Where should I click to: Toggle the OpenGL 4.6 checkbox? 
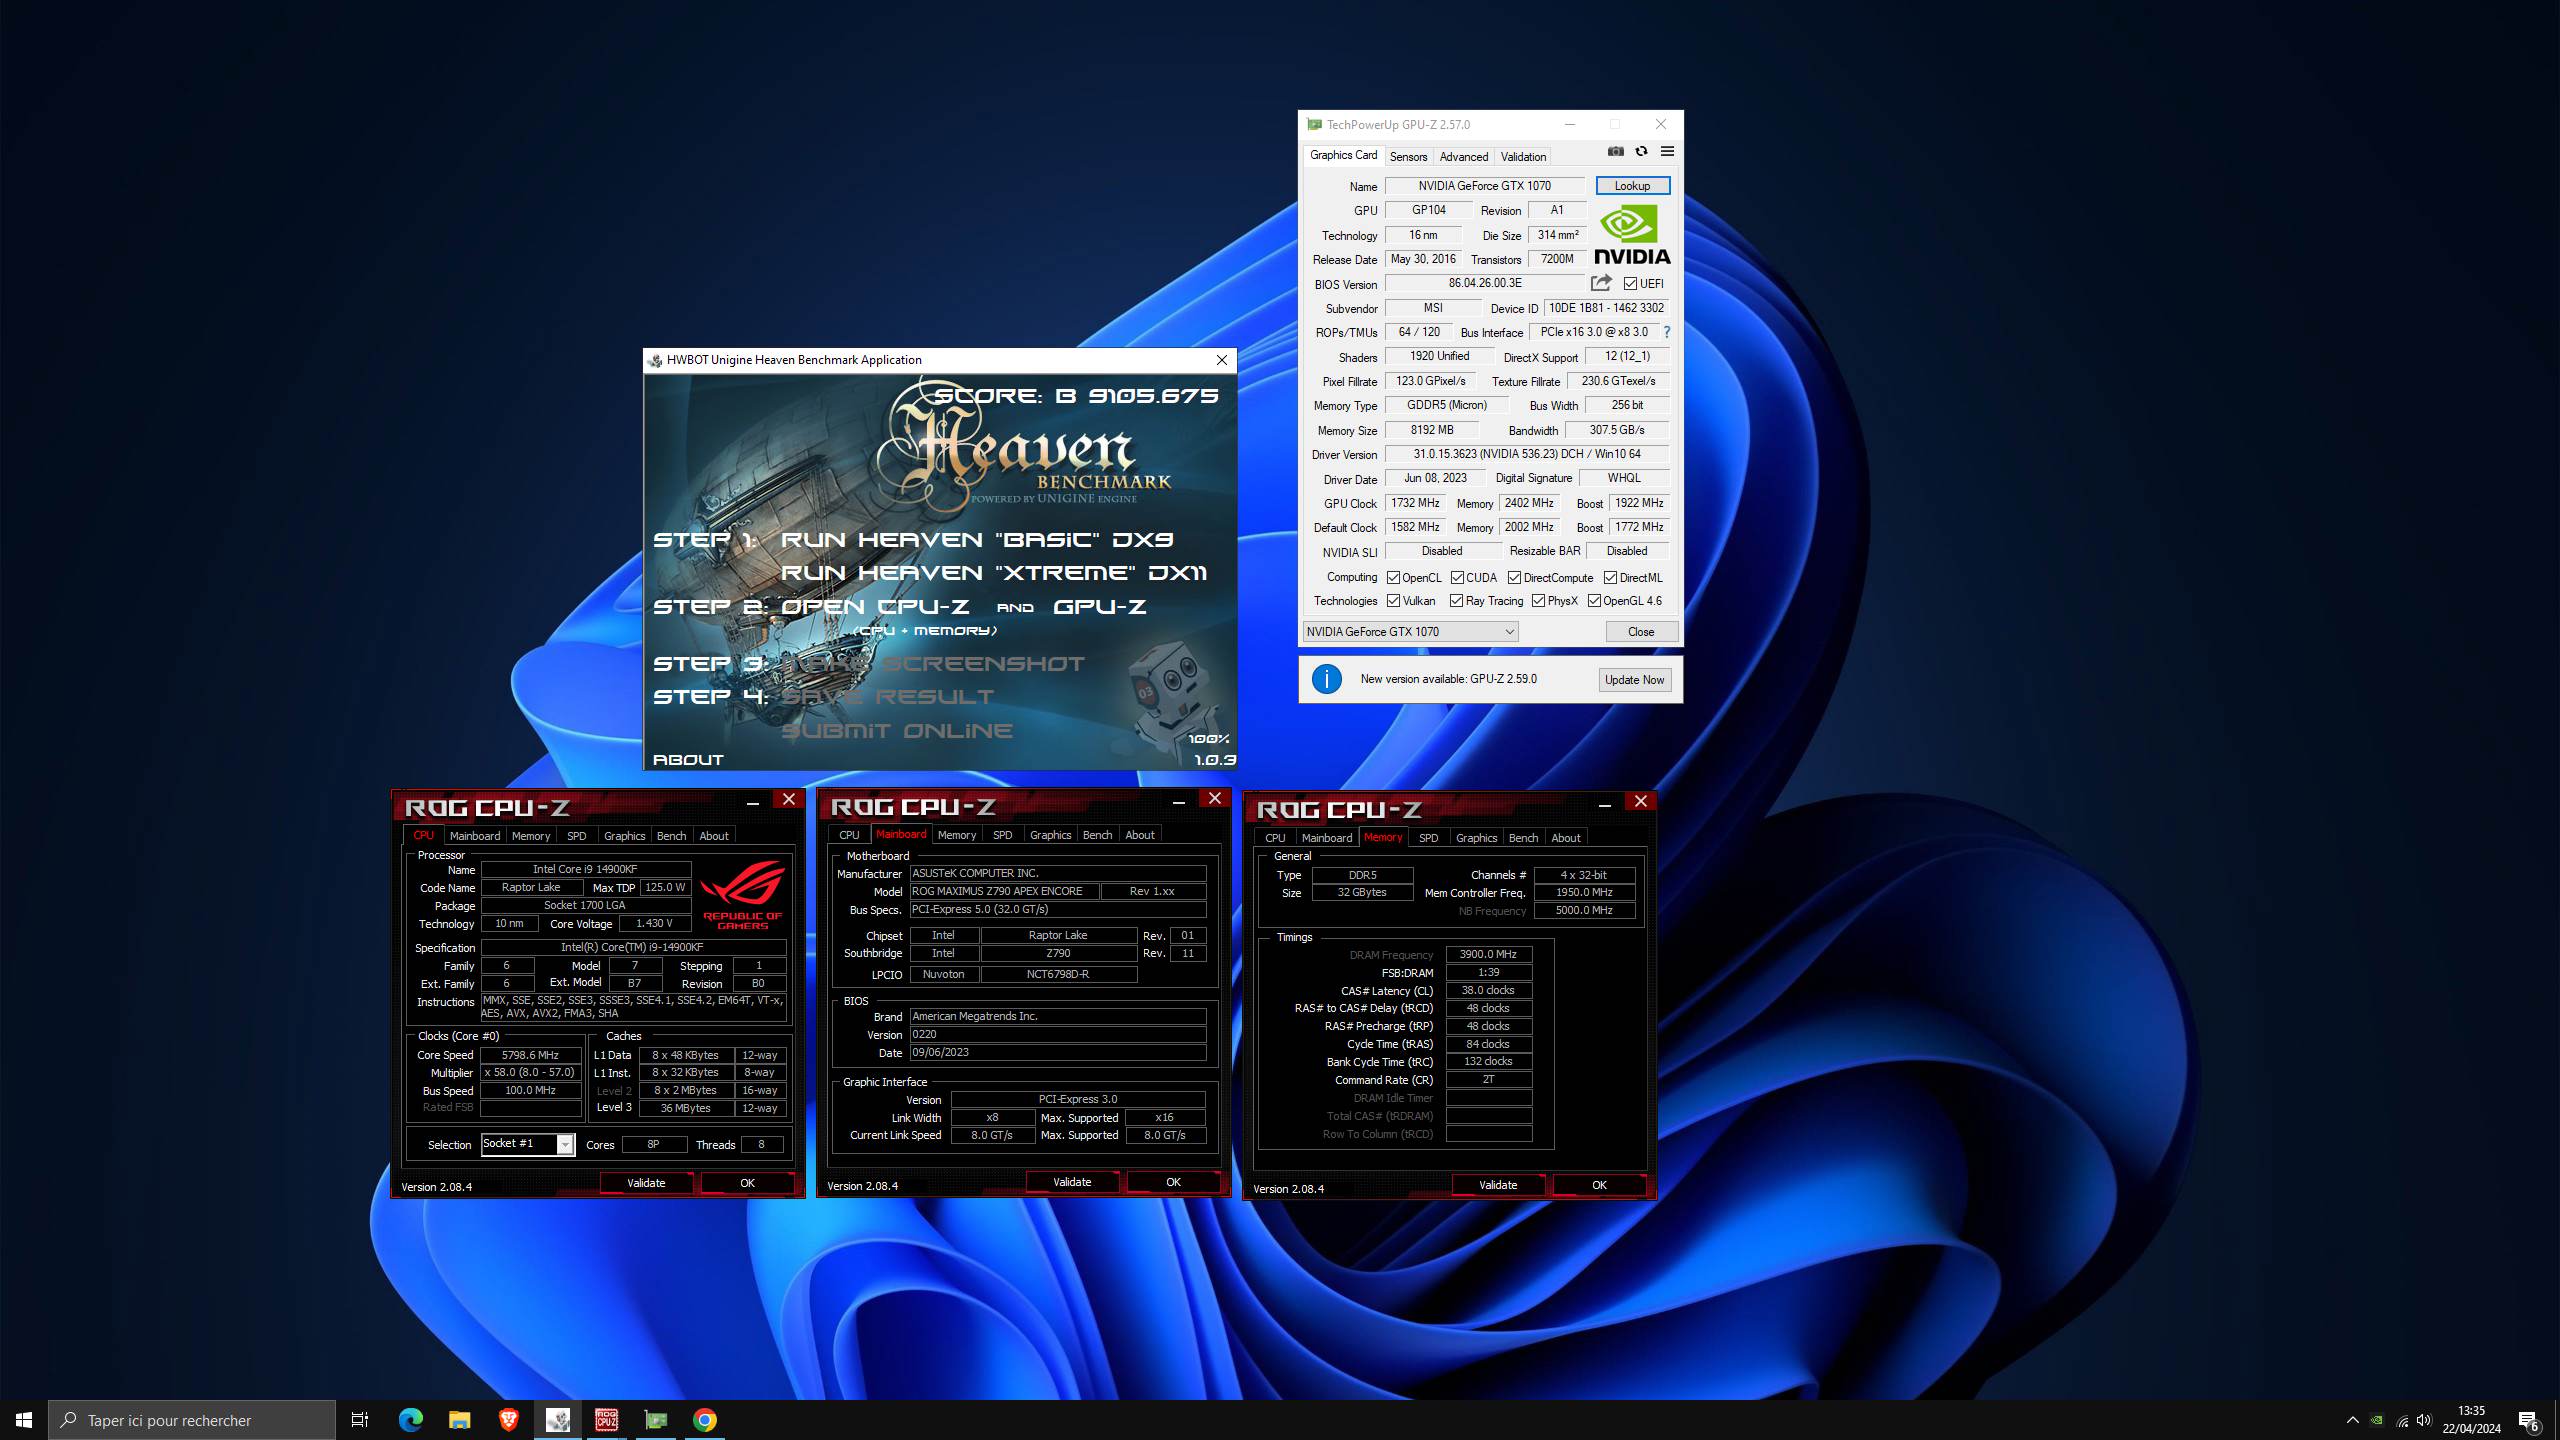coord(1594,601)
